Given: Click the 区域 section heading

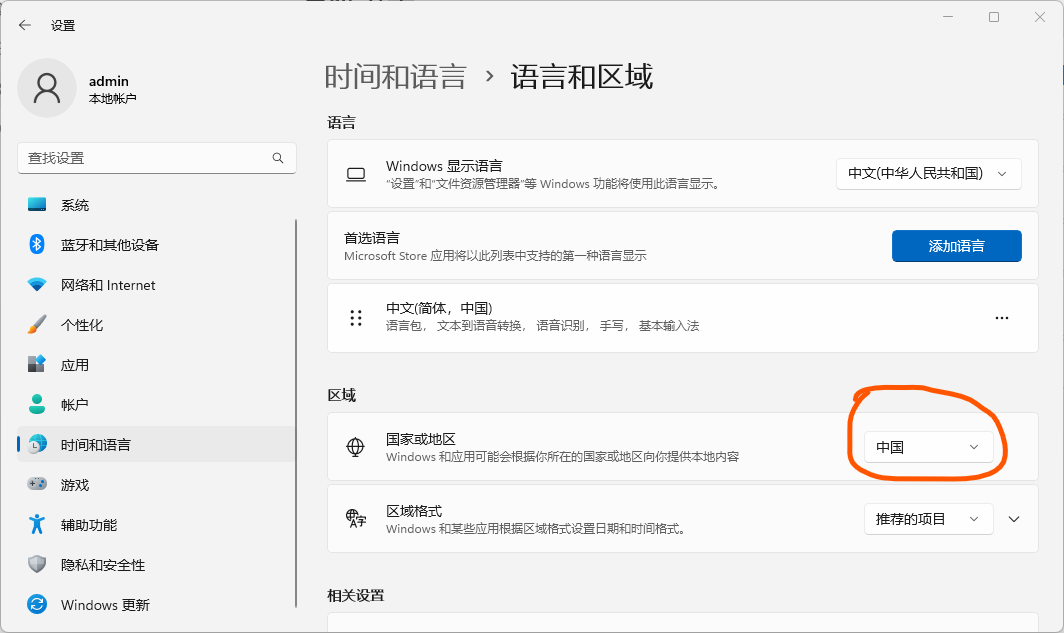Looking at the screenshot, I should [341, 395].
